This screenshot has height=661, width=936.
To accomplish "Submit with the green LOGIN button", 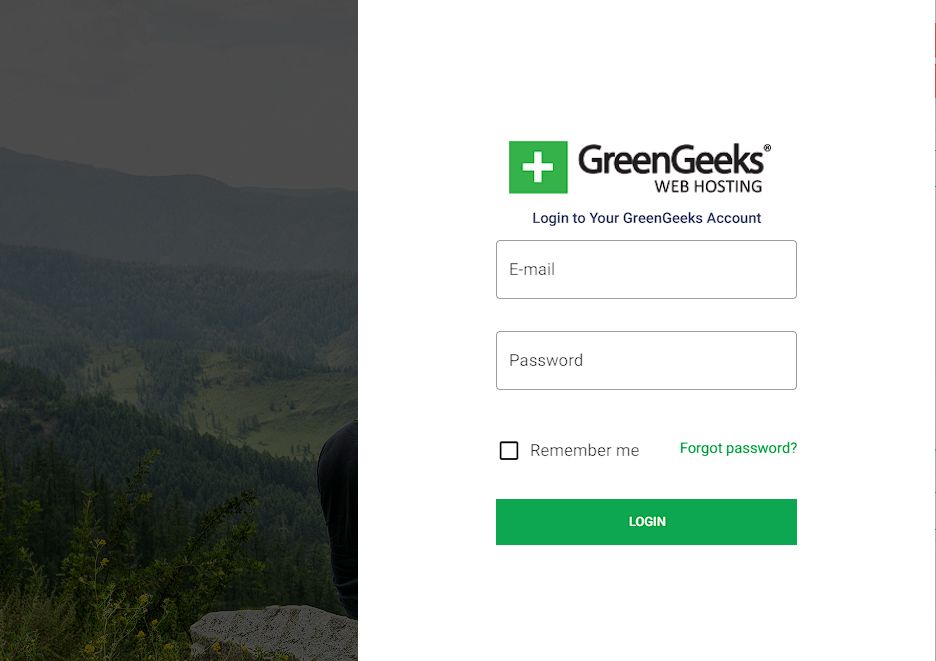I will tap(646, 522).
